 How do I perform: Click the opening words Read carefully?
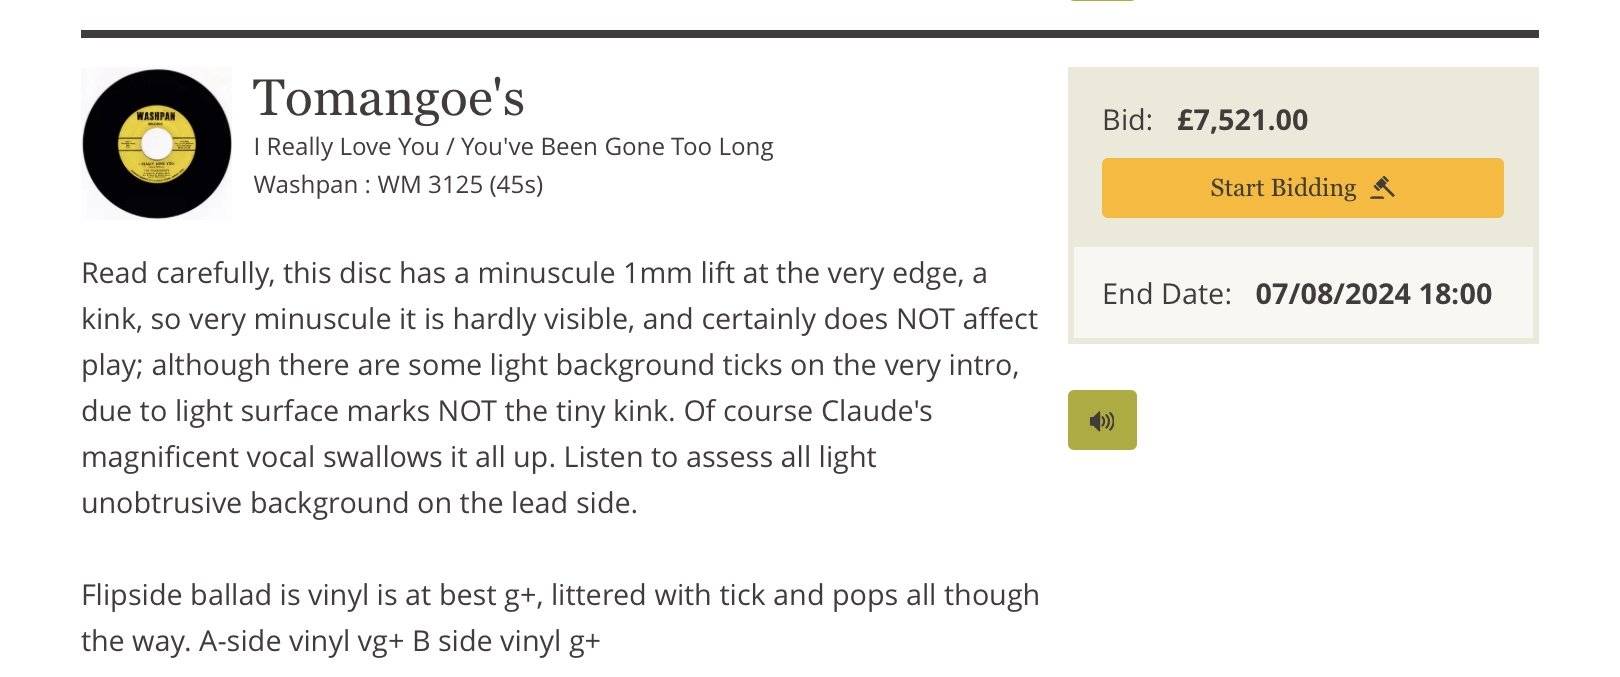(176, 273)
